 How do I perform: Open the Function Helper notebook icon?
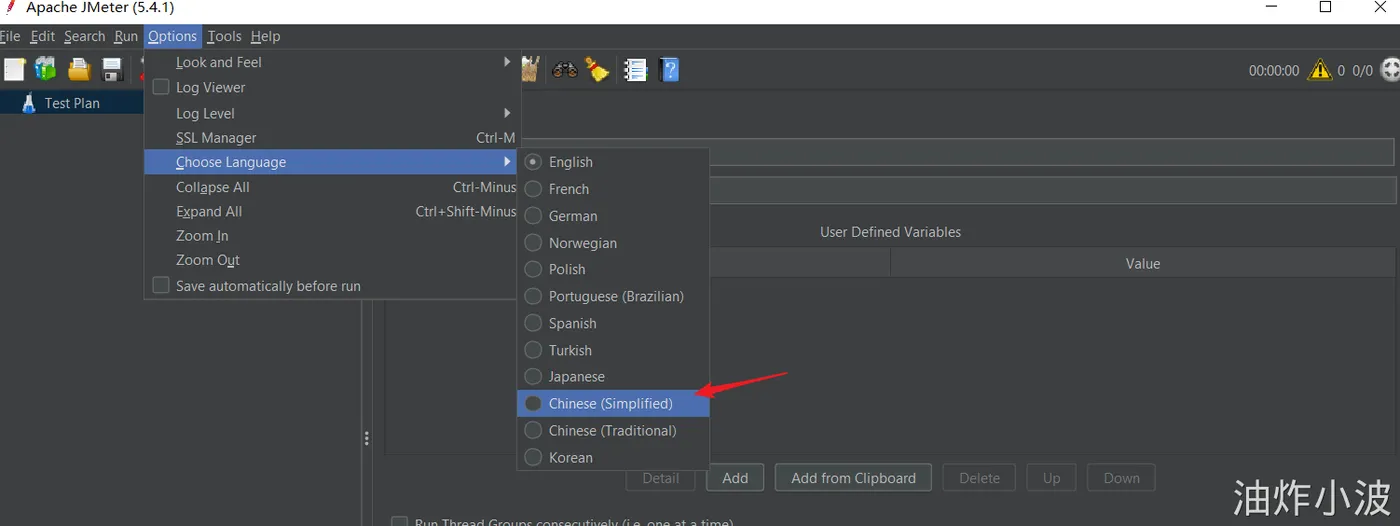(635, 70)
